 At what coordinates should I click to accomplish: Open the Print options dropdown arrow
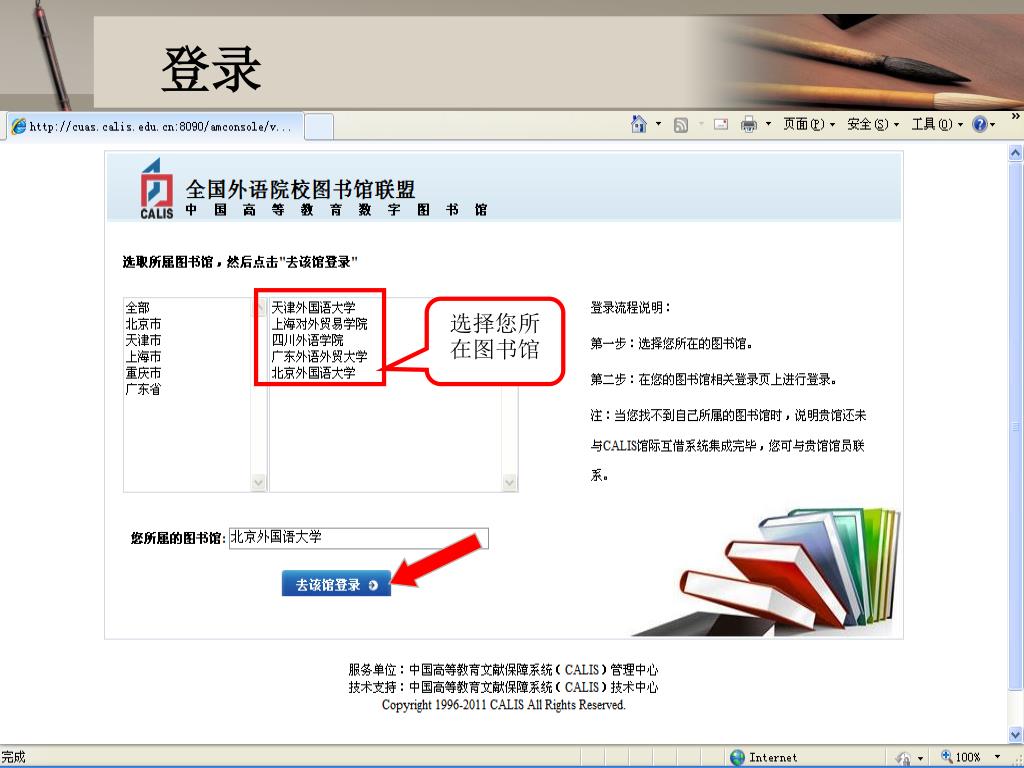(768, 124)
